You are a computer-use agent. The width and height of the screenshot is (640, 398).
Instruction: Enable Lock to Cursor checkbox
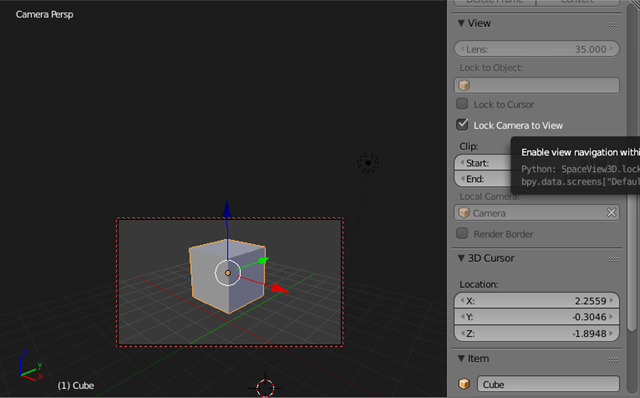pyautogui.click(x=462, y=104)
